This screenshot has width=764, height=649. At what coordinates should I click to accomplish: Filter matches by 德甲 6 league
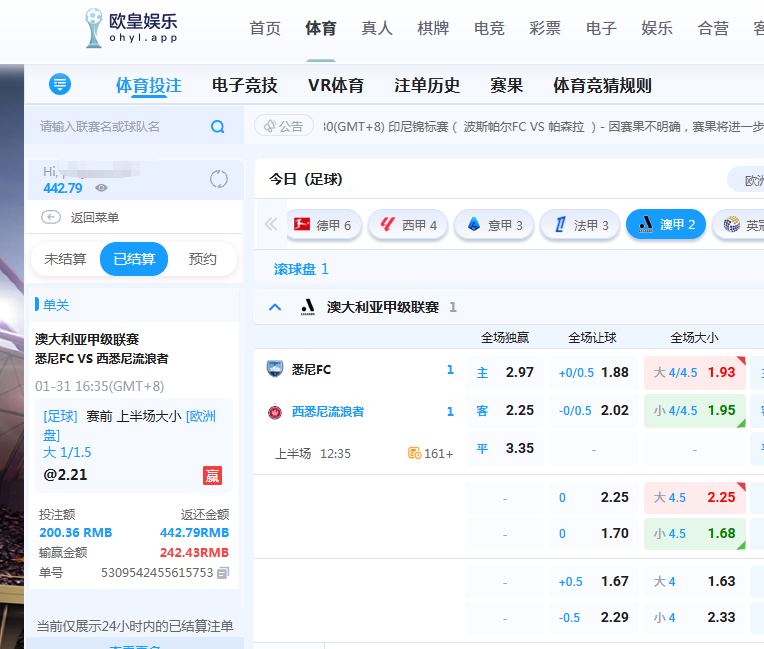click(322, 225)
